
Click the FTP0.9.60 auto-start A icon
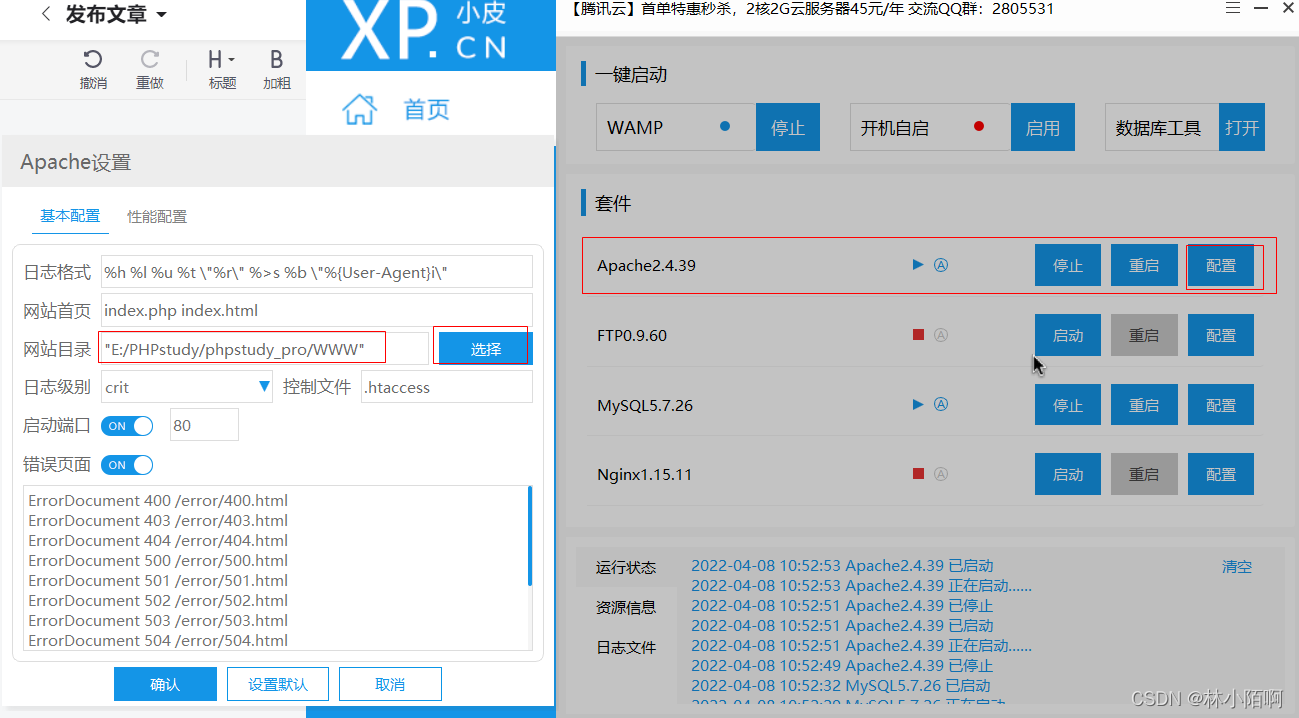point(940,335)
